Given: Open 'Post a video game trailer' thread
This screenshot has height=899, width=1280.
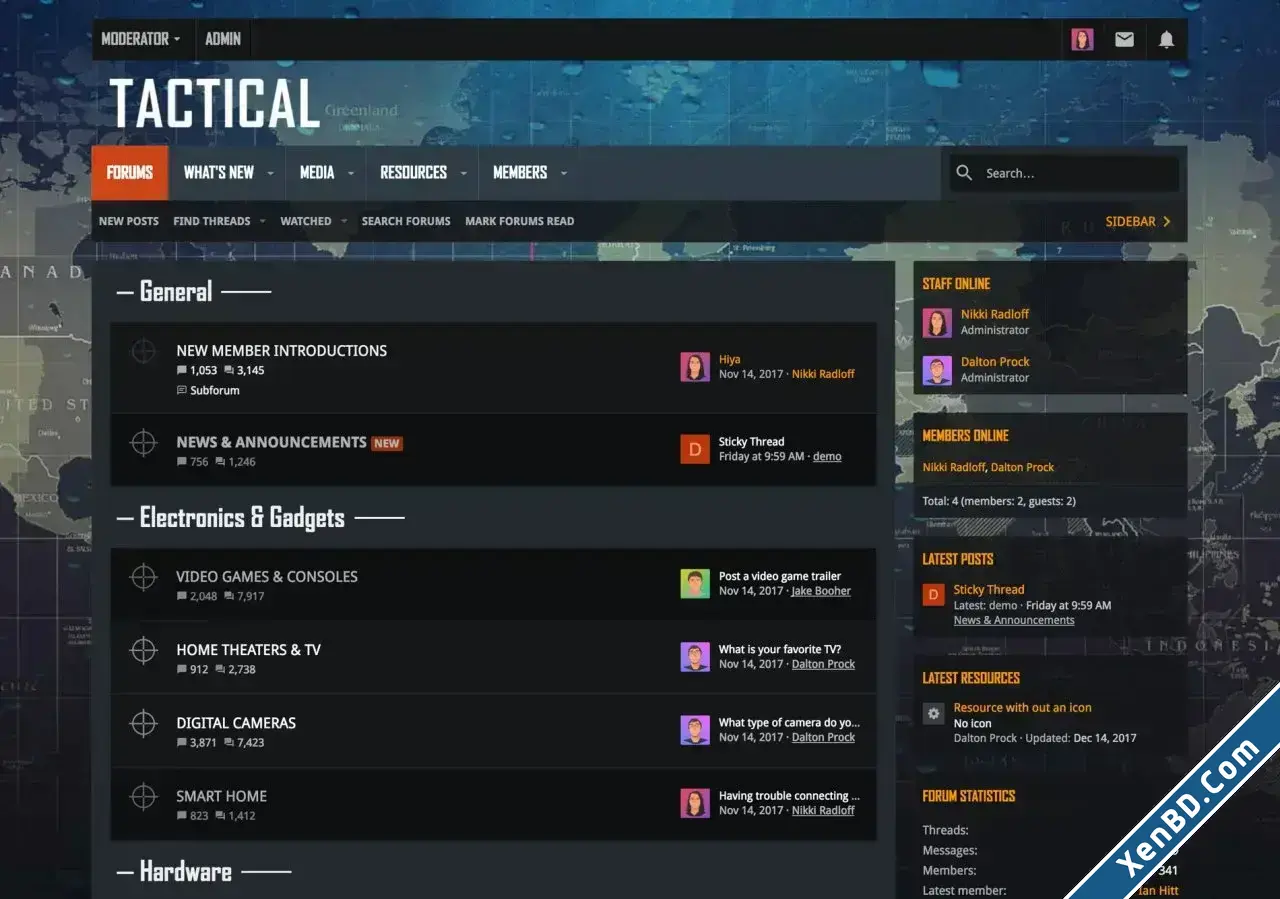Looking at the screenshot, I should click(780, 576).
